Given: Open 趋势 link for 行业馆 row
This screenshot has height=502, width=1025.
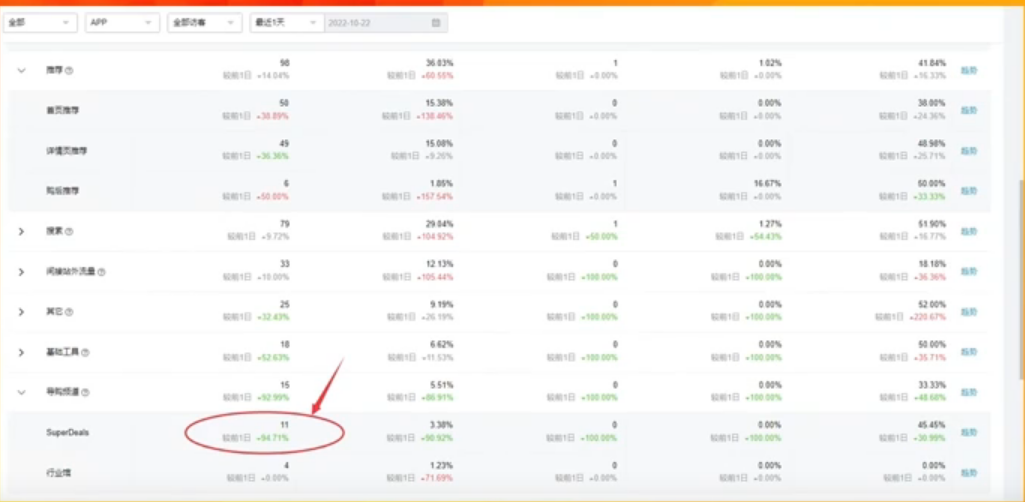Looking at the screenshot, I should tap(969, 473).
